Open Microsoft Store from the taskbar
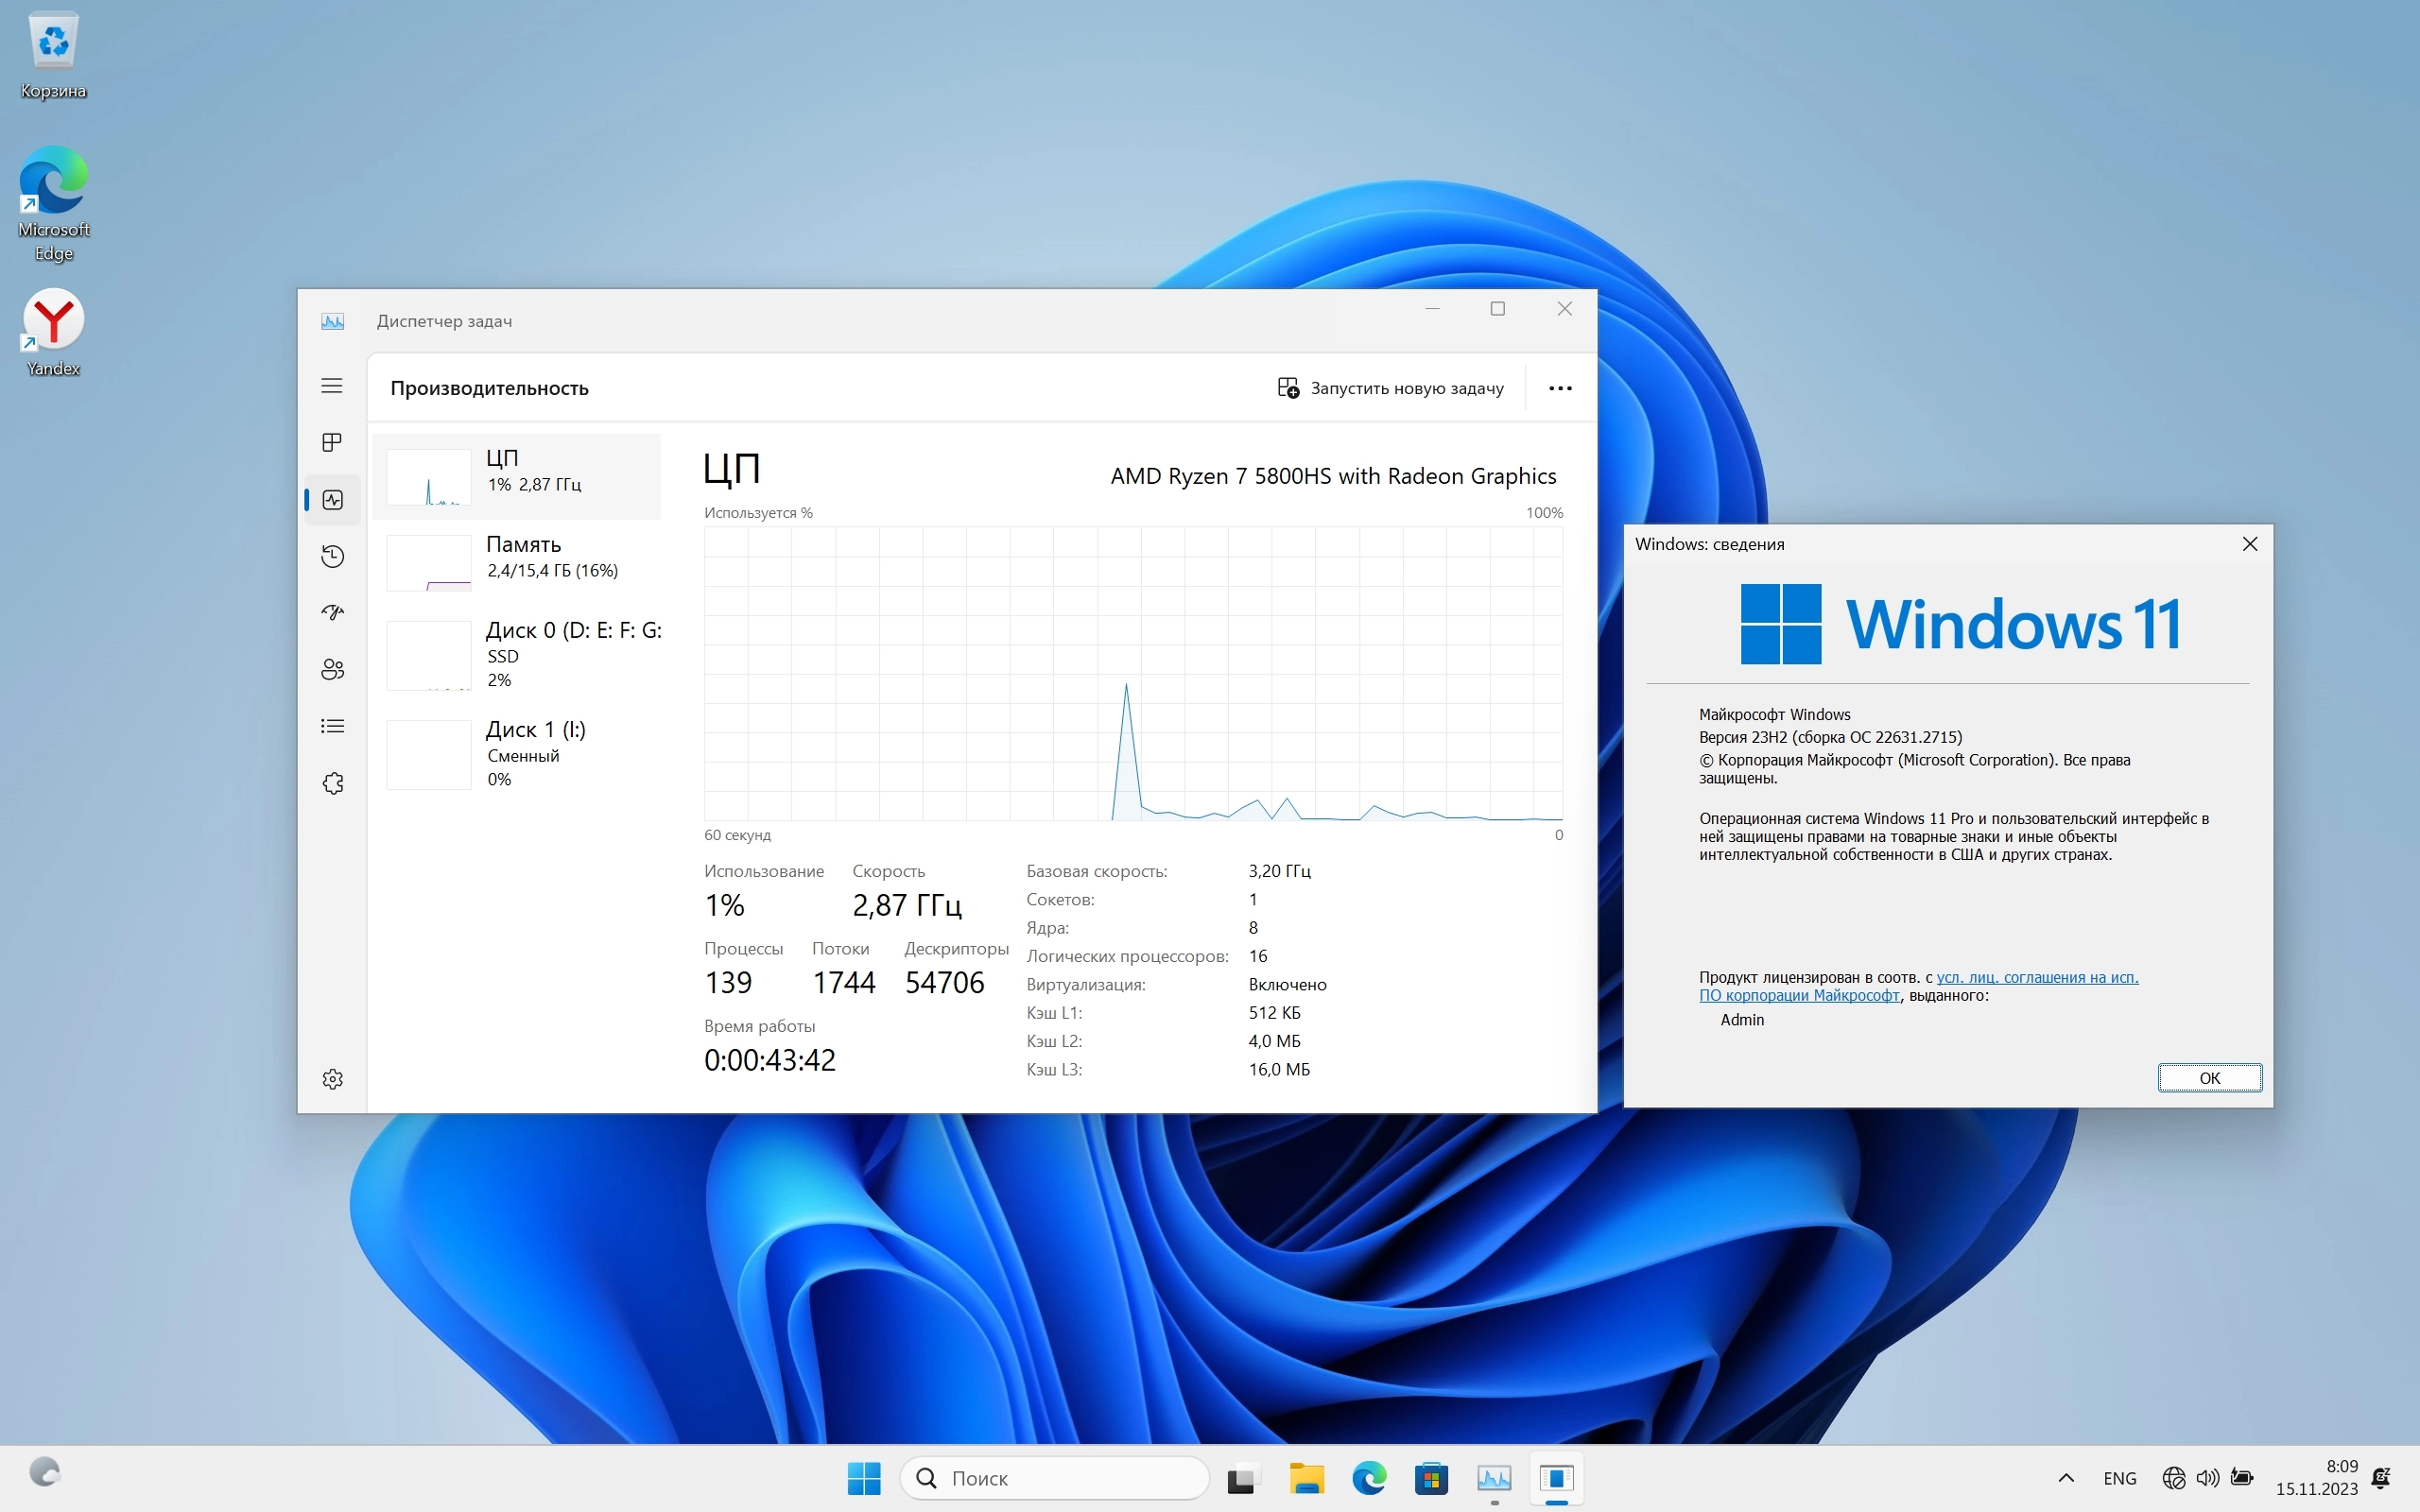 point(1431,1478)
